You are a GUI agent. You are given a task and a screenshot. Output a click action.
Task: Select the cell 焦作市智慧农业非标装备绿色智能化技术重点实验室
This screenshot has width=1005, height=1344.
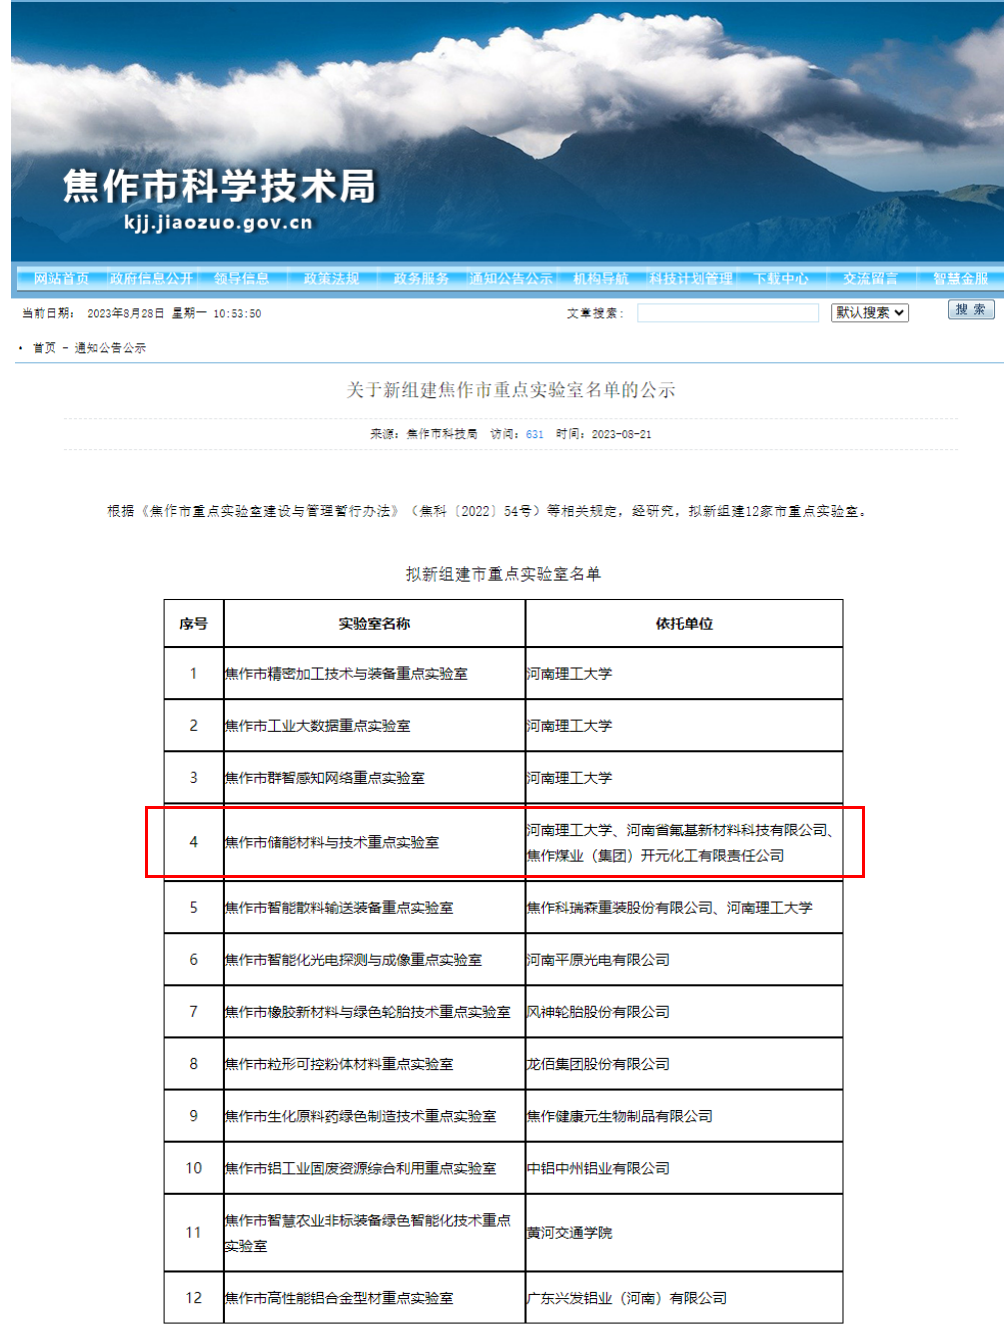tap(374, 1233)
